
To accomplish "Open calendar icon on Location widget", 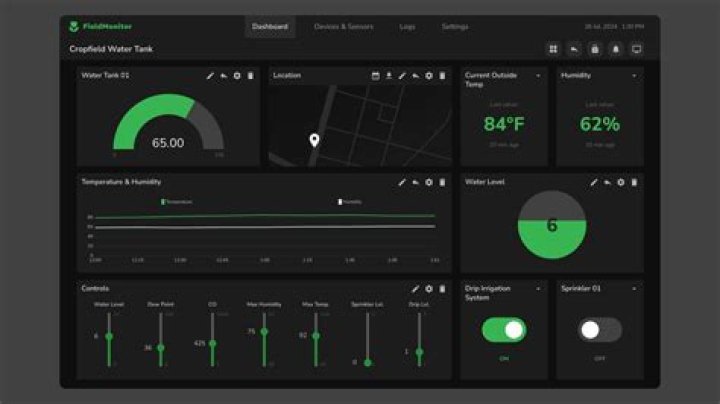I will (376, 76).
